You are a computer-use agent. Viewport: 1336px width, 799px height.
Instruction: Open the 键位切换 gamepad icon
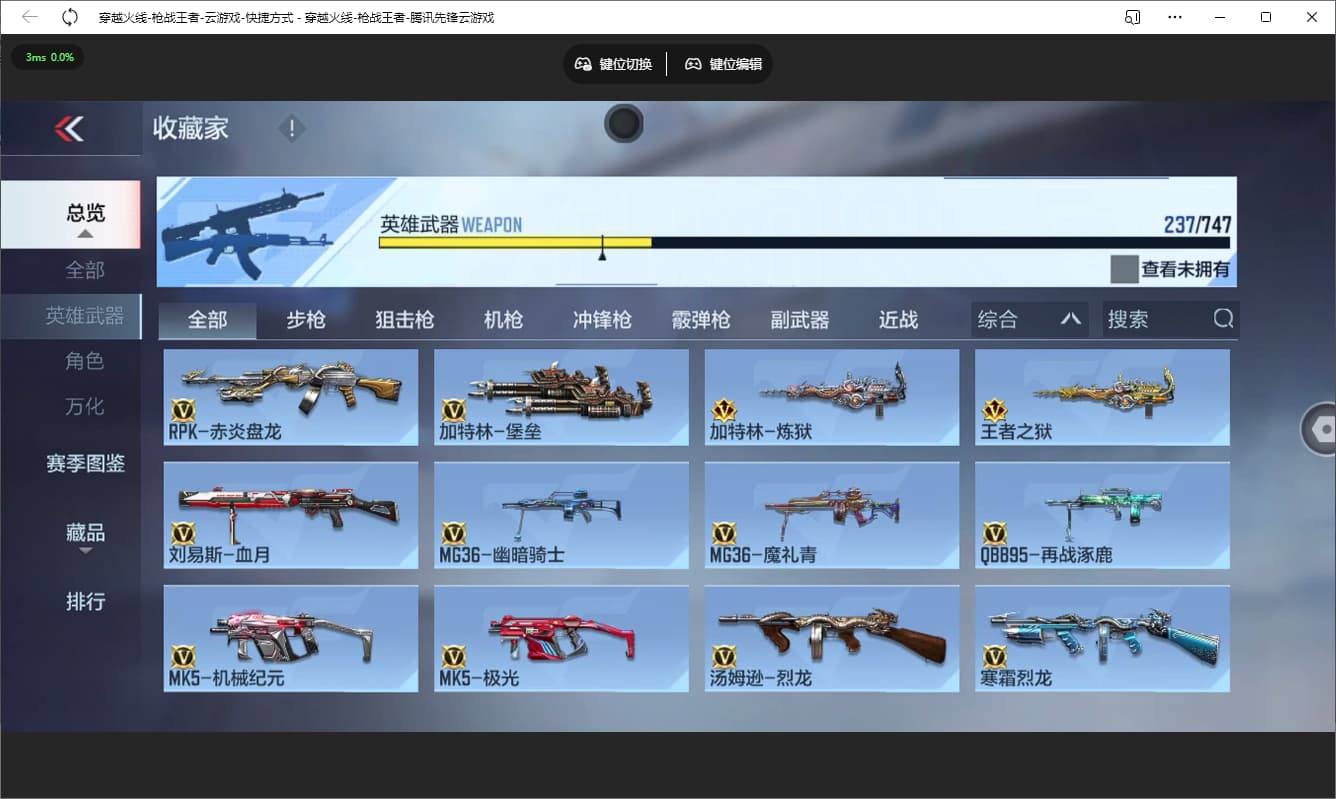[x=583, y=63]
